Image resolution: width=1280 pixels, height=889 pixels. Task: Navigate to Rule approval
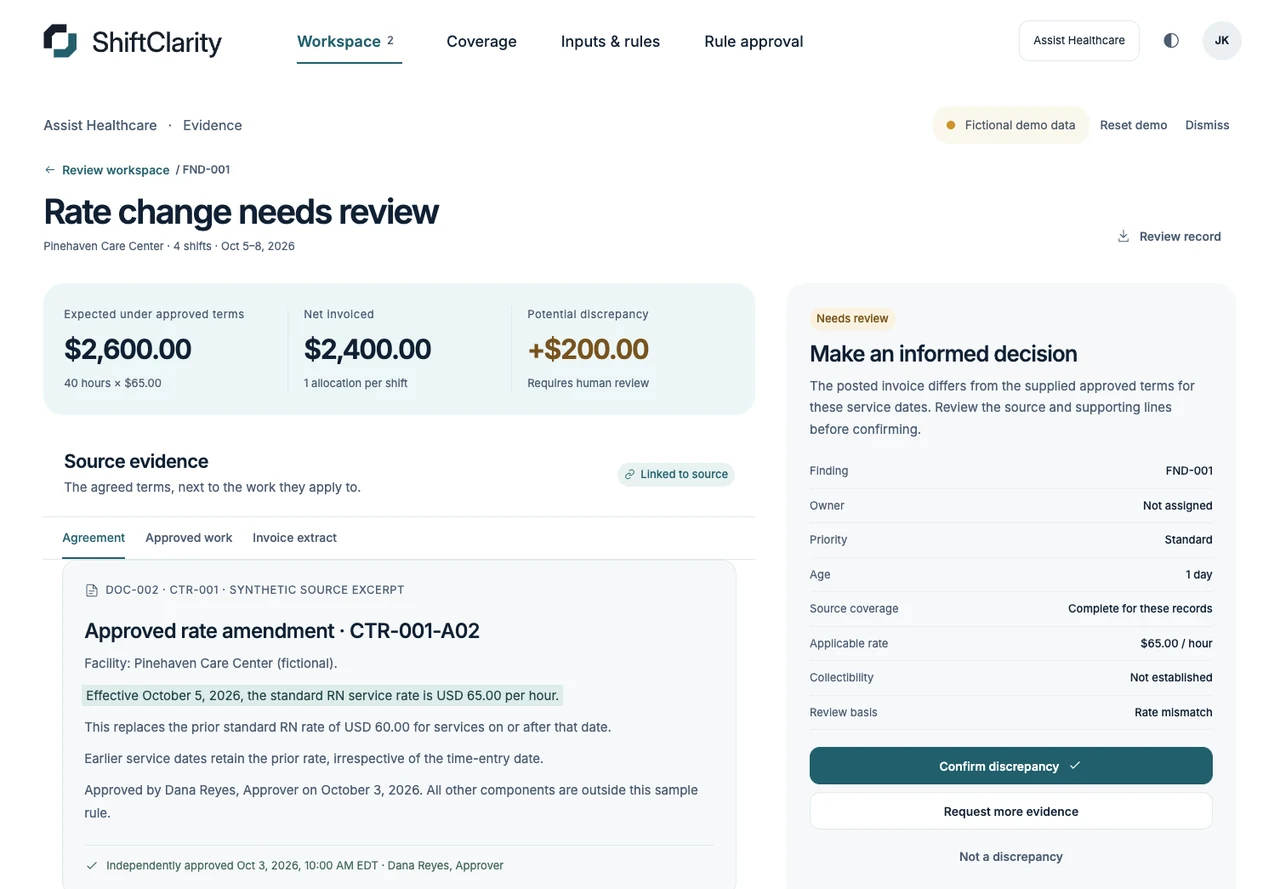click(754, 42)
